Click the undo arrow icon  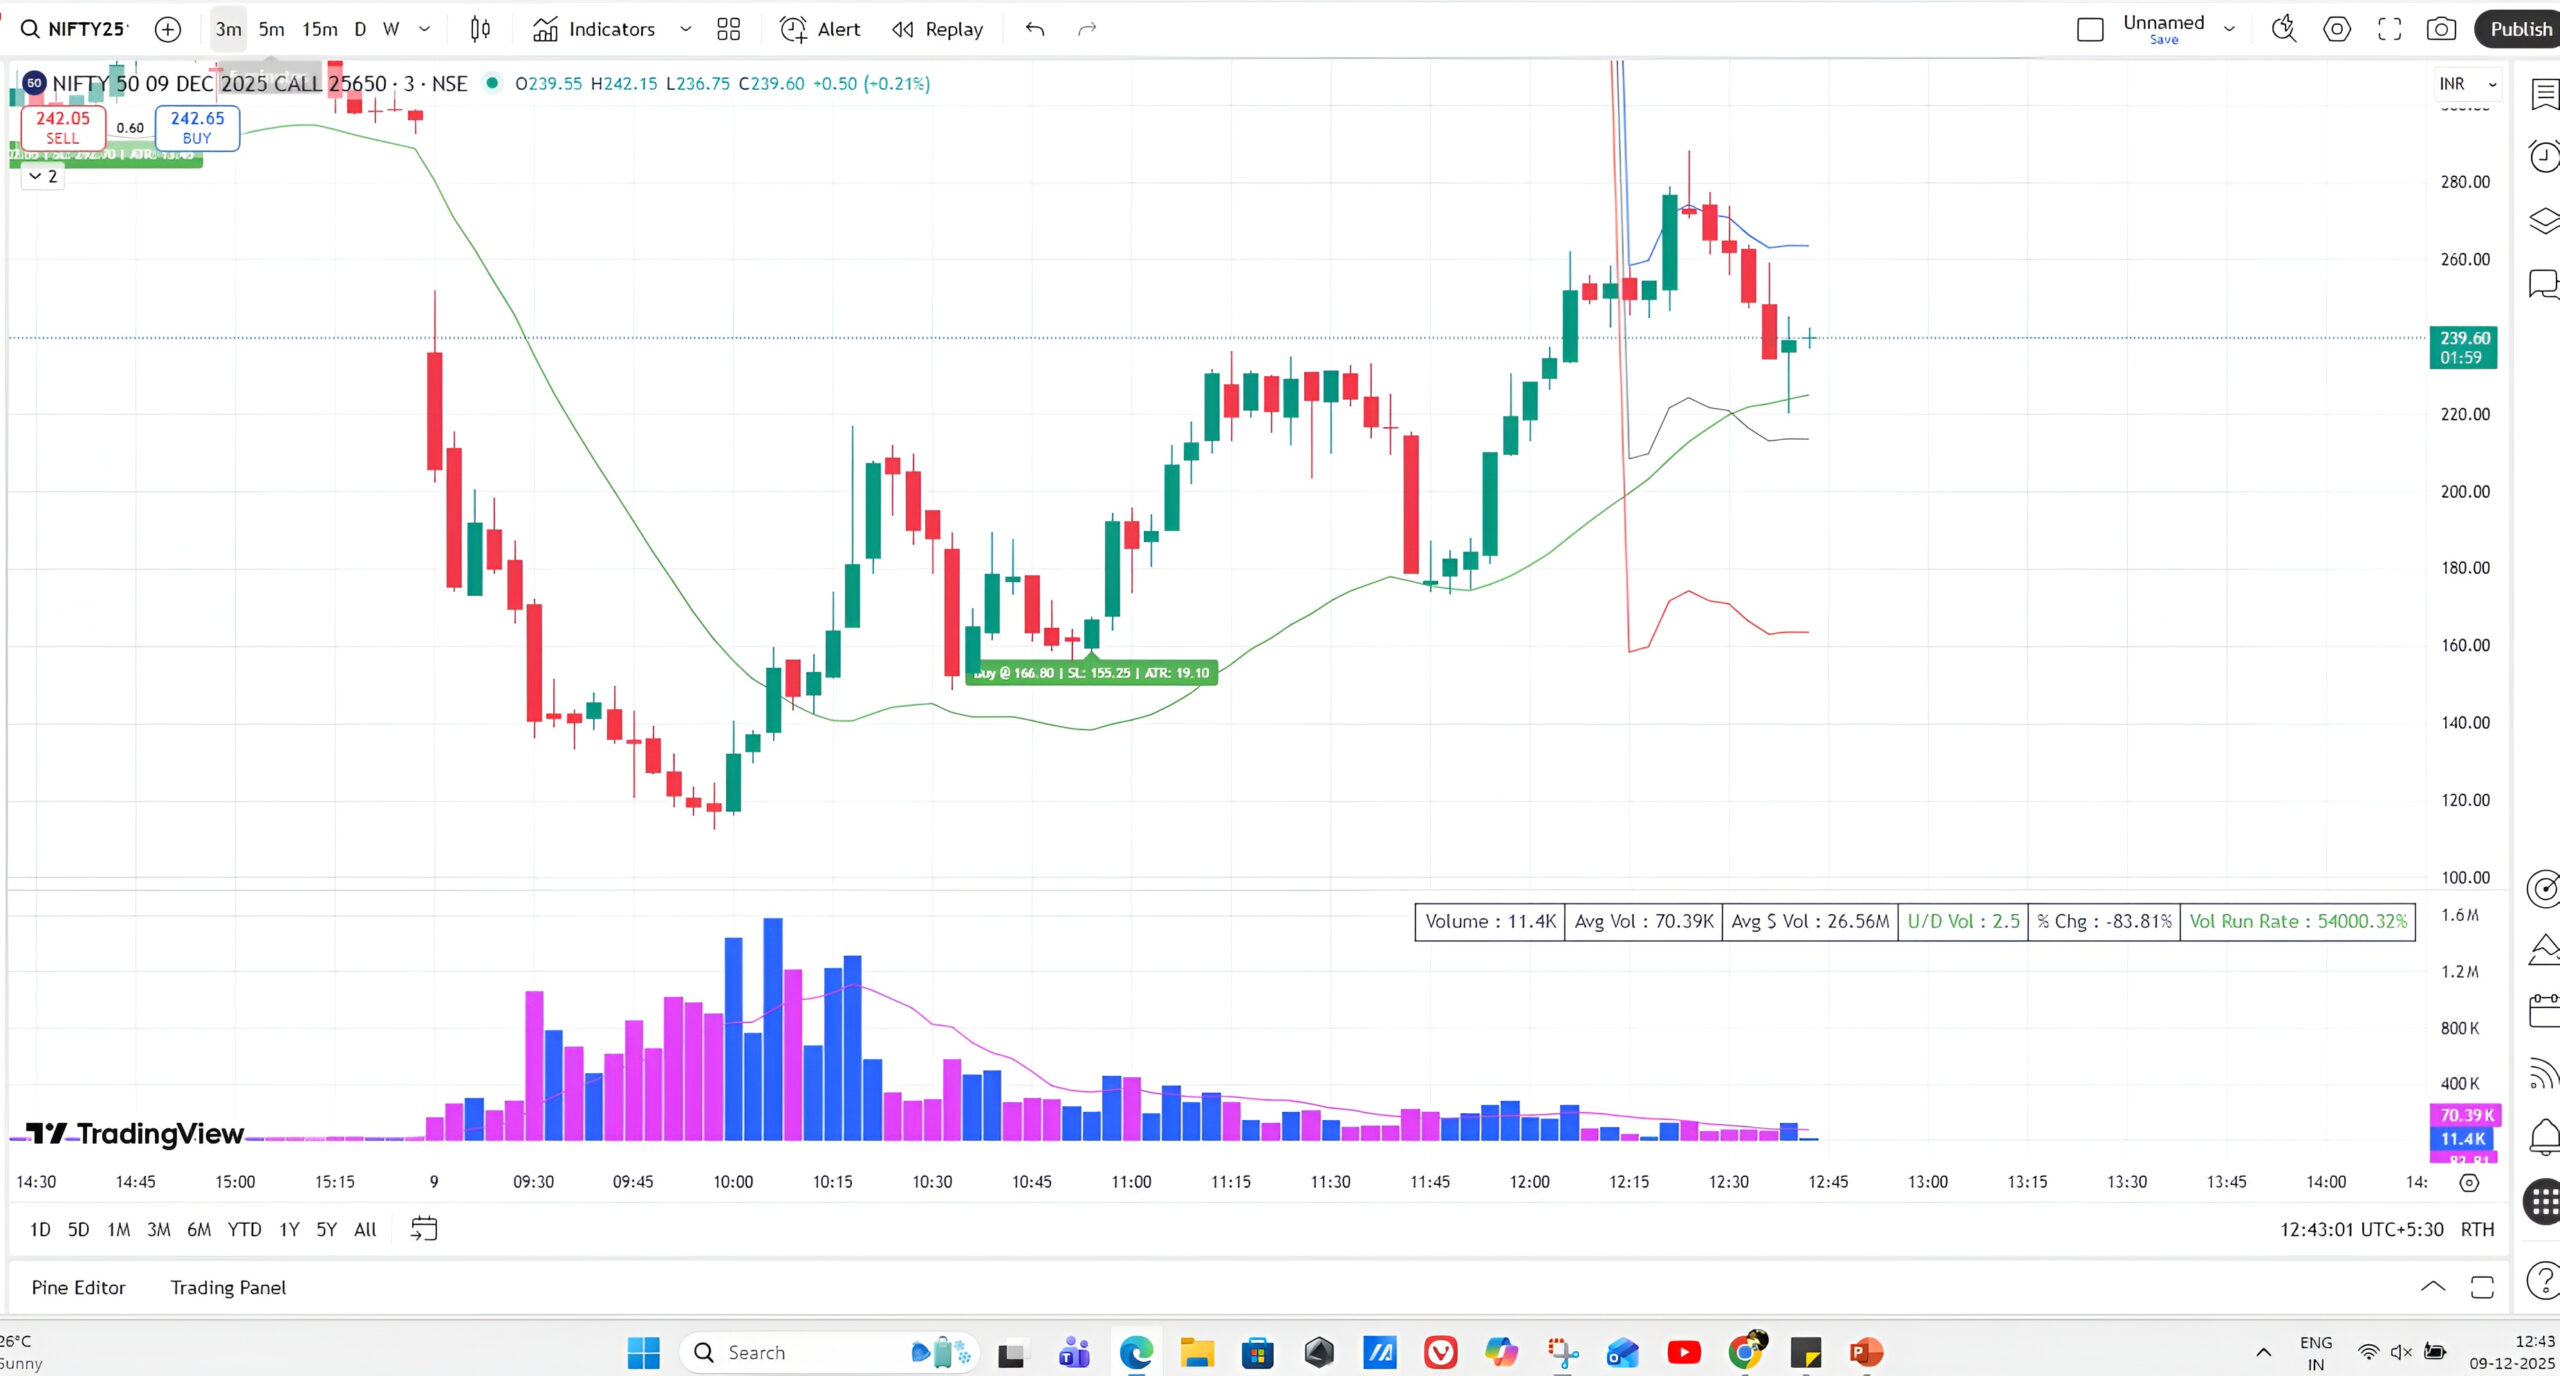click(1035, 29)
